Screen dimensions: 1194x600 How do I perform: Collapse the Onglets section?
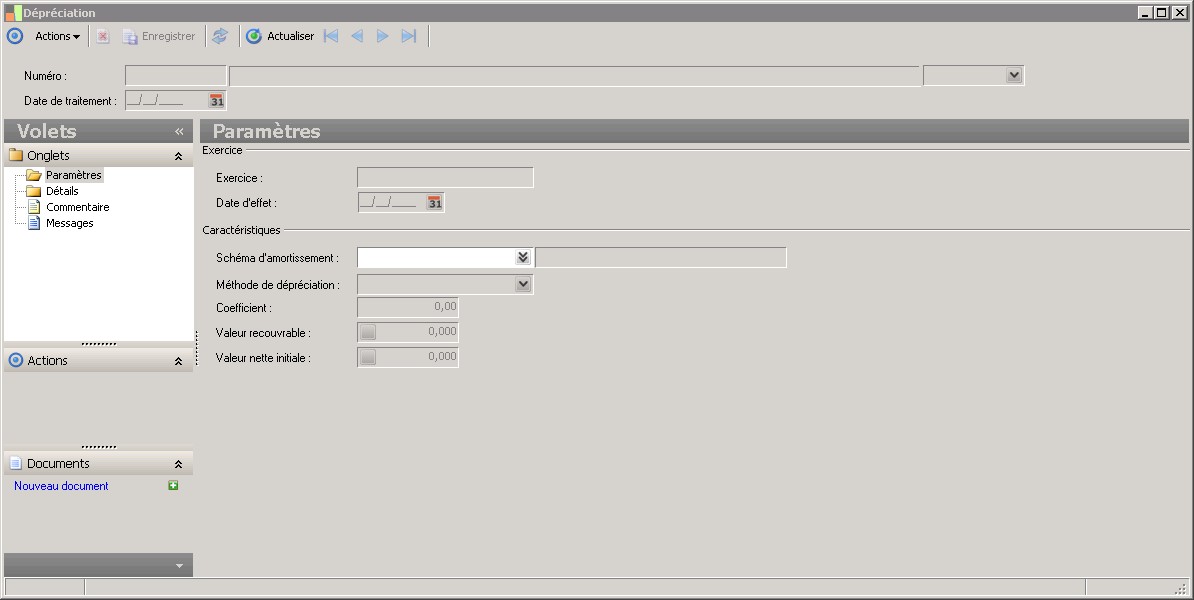[x=178, y=156]
